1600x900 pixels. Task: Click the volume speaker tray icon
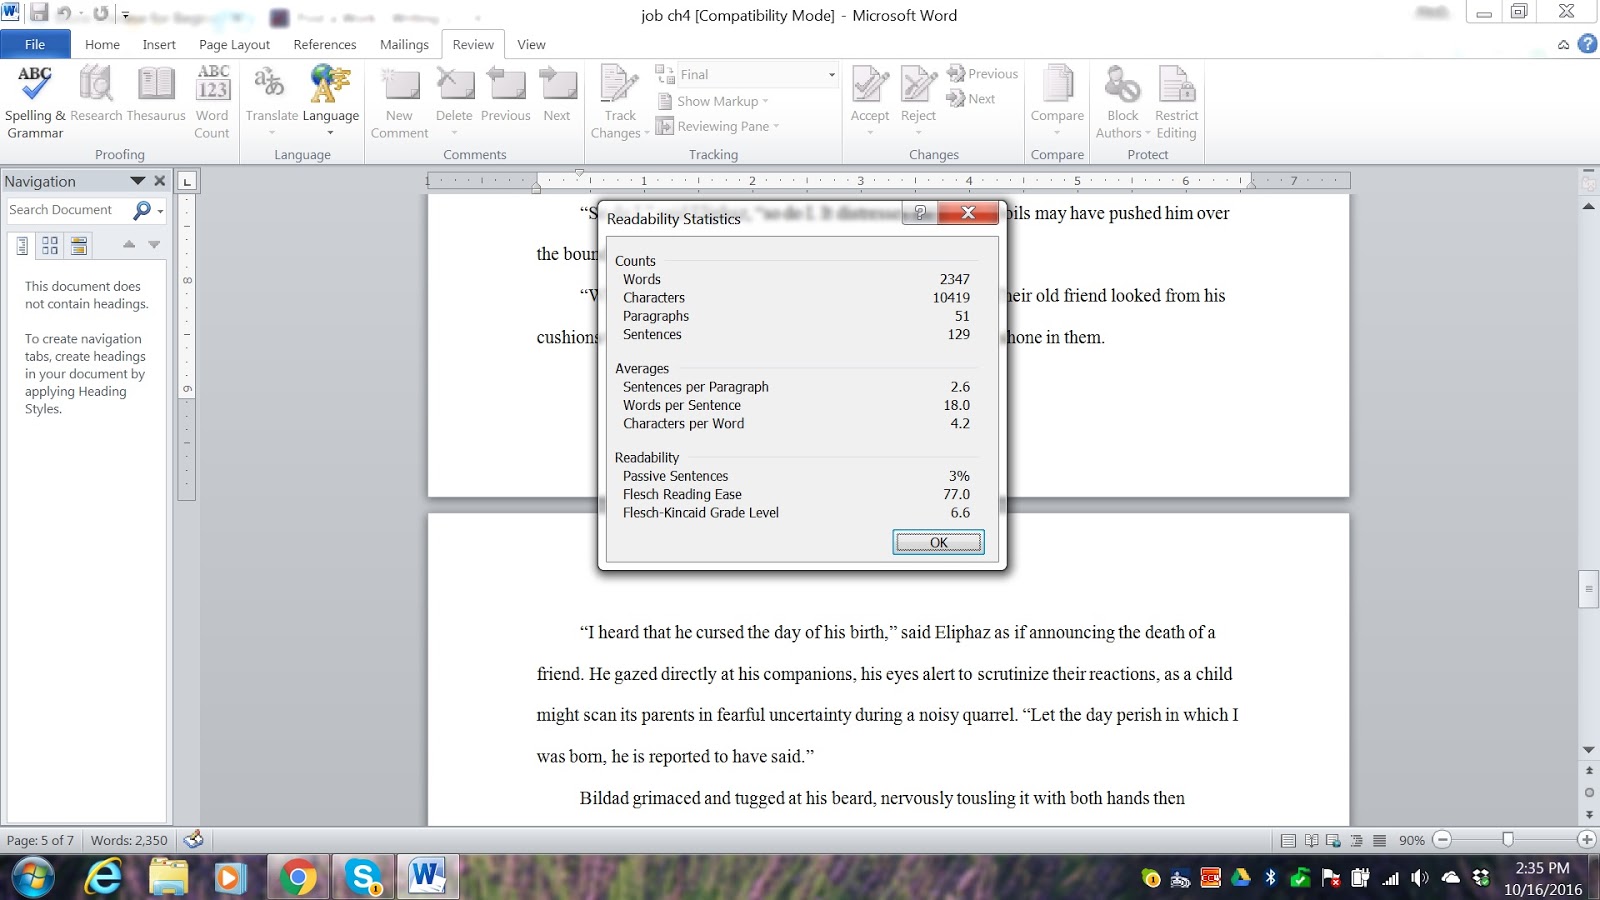tap(1420, 878)
